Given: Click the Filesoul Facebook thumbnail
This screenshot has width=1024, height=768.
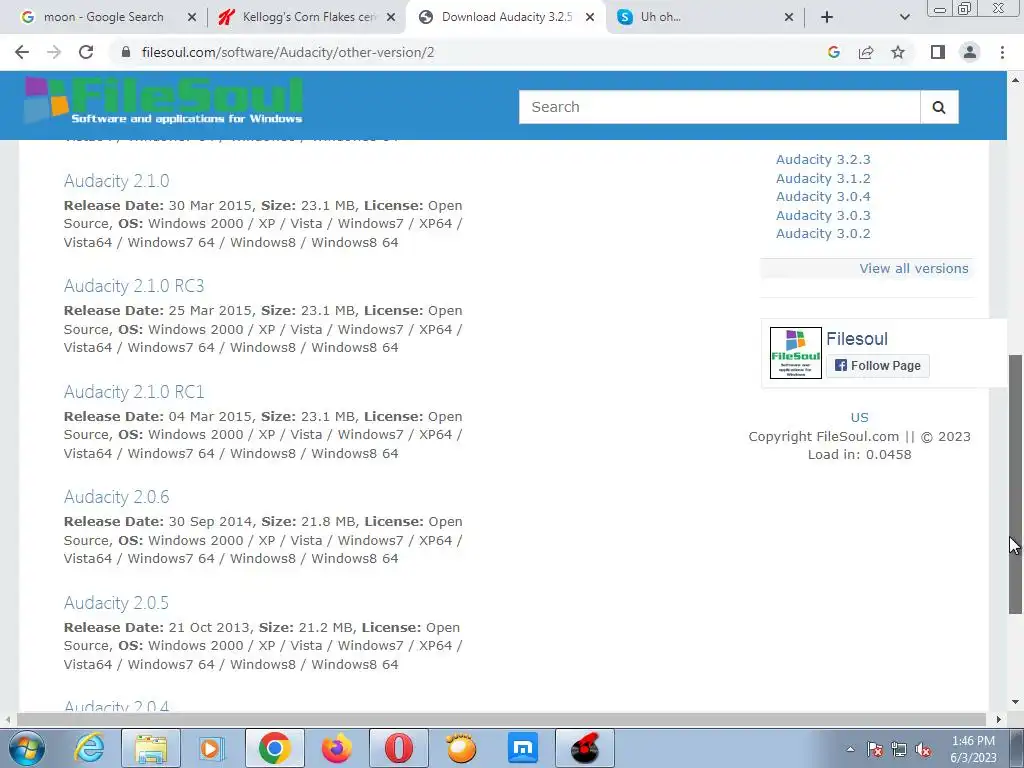Looking at the screenshot, I should (x=795, y=353).
